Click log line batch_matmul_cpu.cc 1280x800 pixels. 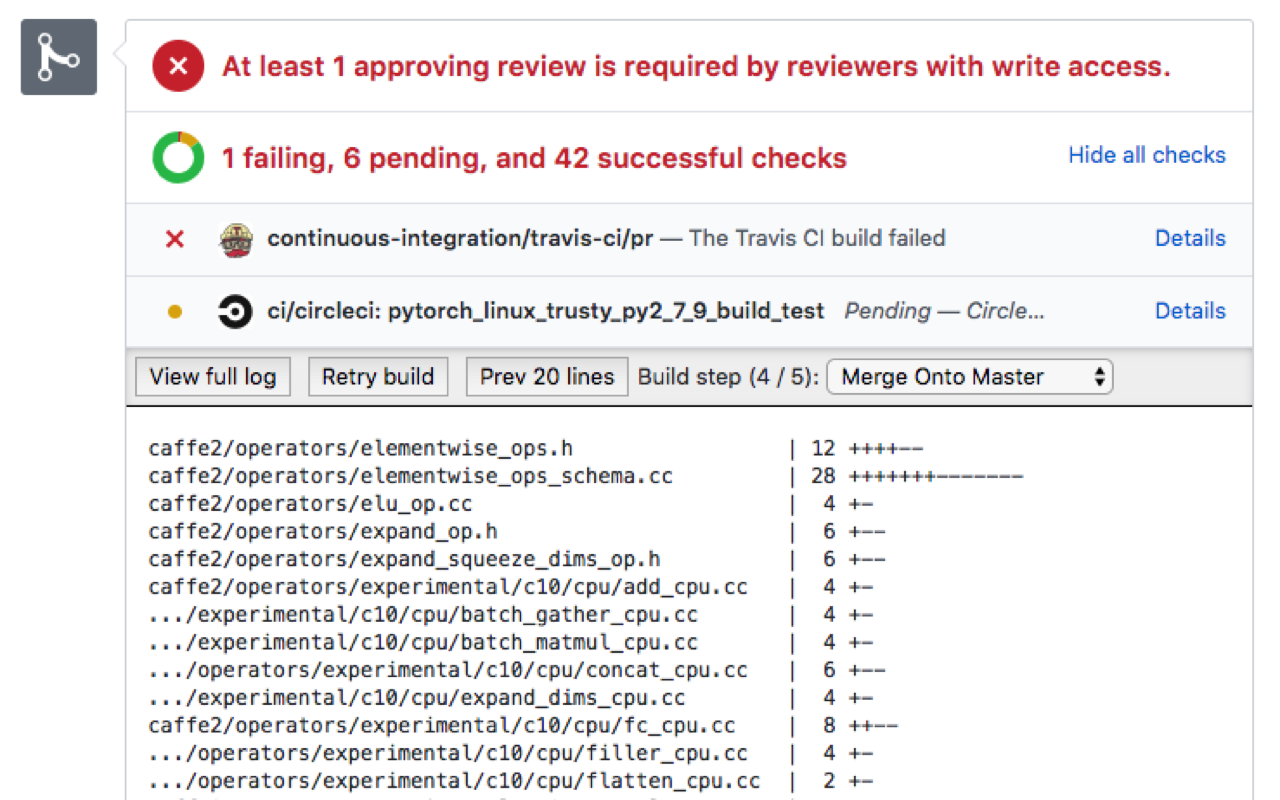tap(423, 643)
